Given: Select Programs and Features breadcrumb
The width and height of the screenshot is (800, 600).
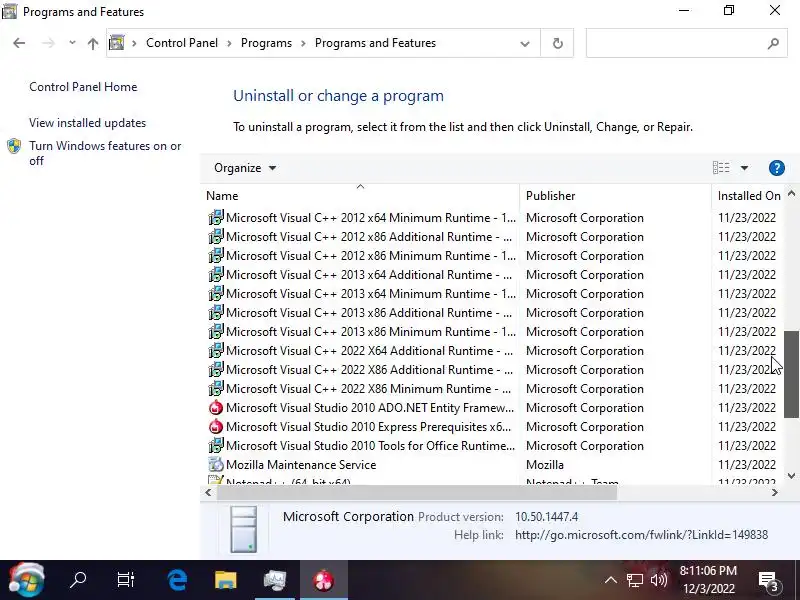Looking at the screenshot, I should [375, 43].
